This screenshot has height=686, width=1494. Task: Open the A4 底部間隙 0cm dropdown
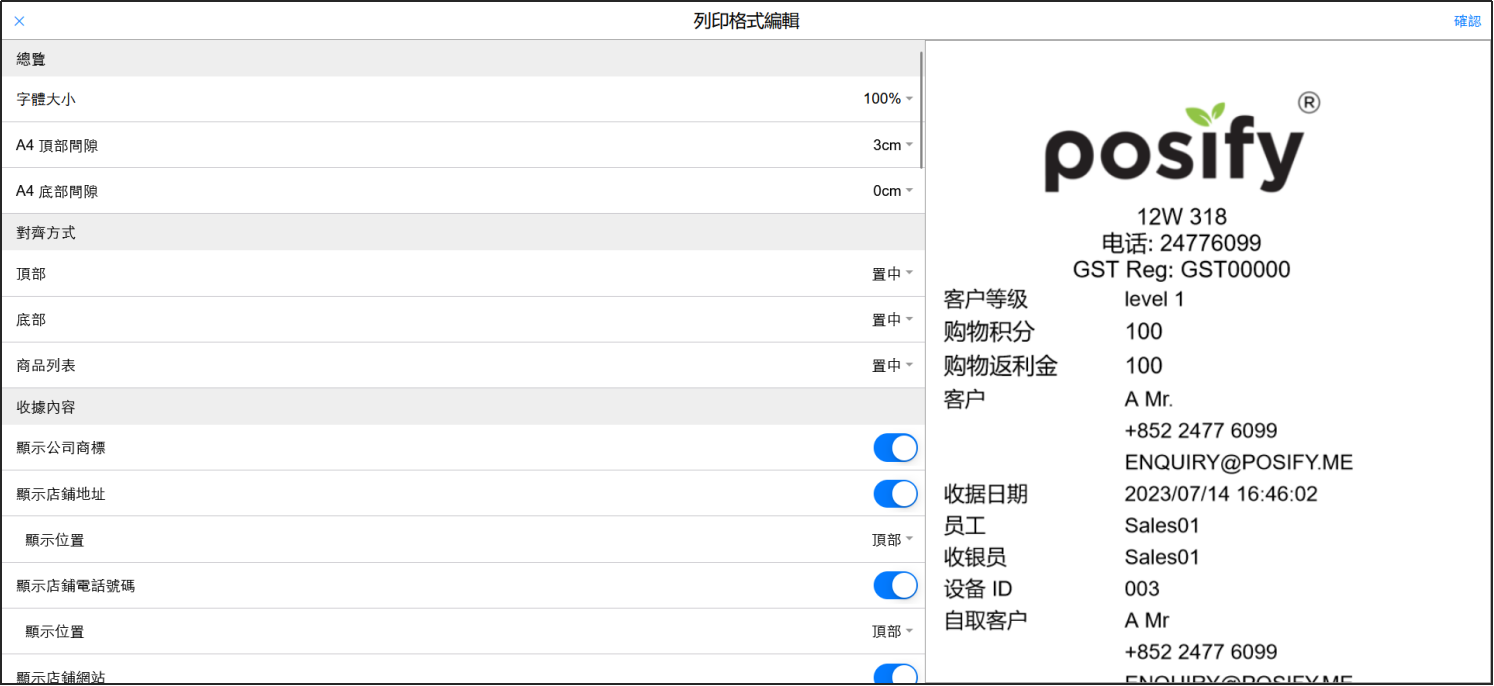[x=892, y=191]
